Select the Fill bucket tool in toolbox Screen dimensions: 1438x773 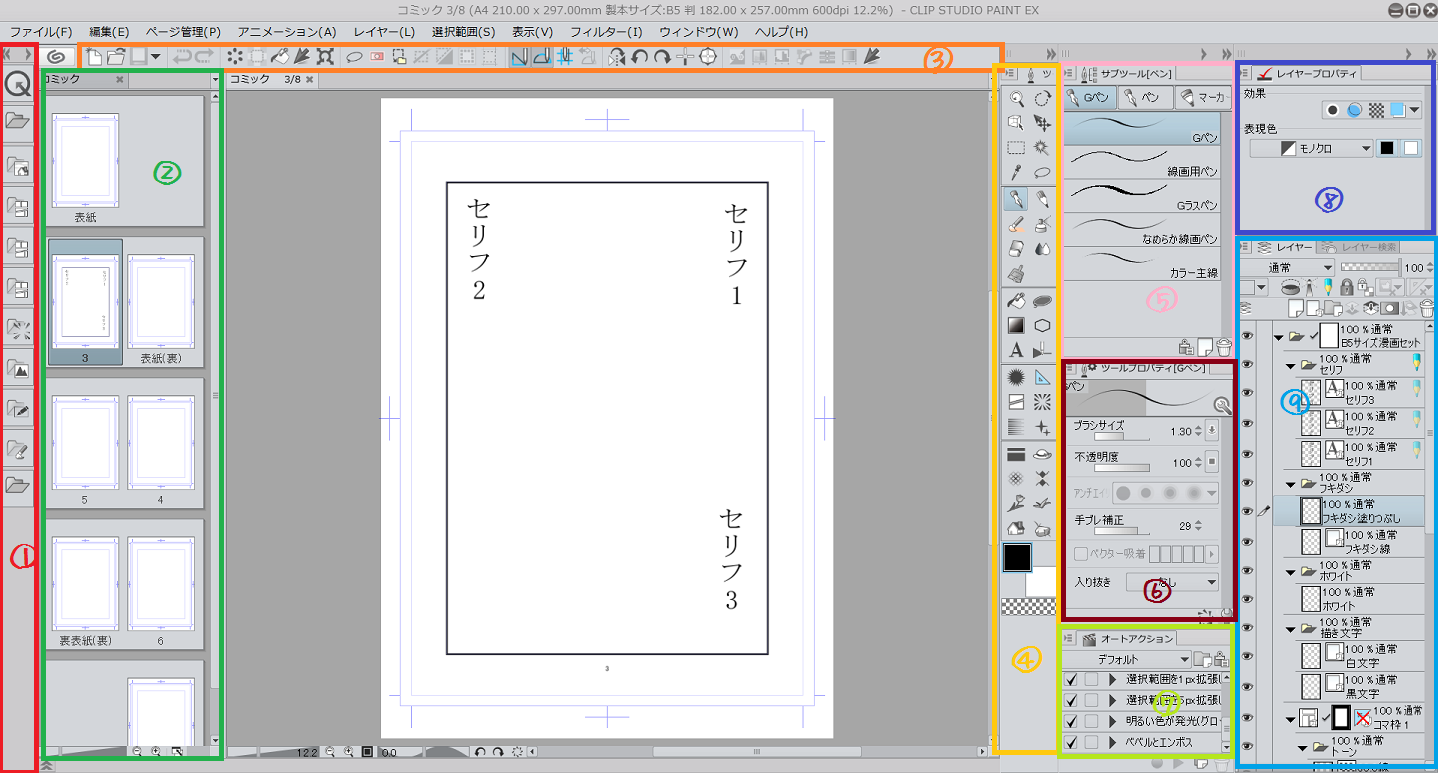click(1016, 300)
